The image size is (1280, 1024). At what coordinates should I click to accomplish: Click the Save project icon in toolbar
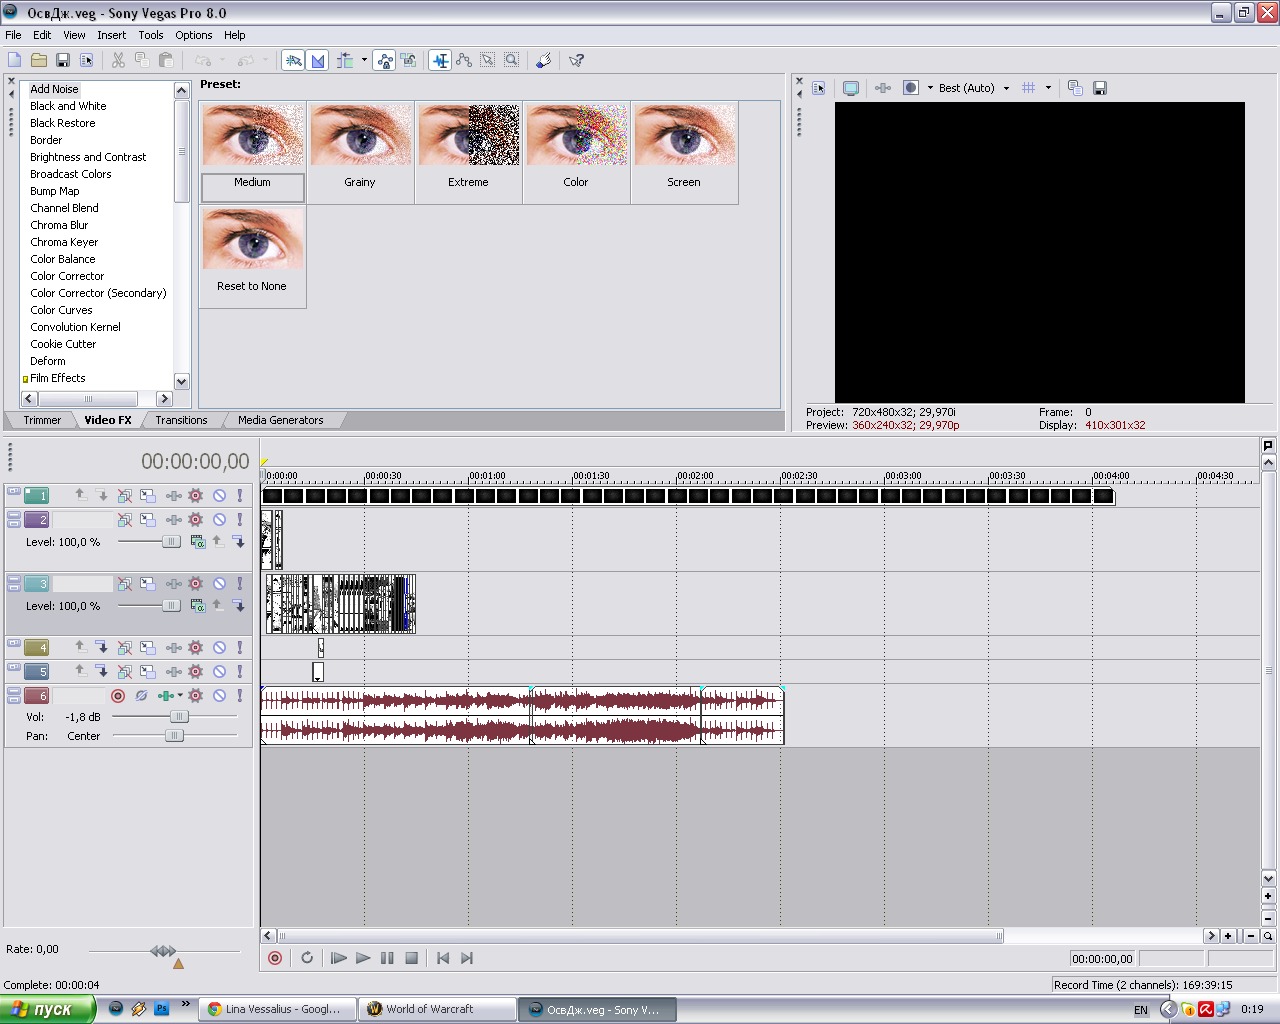click(x=63, y=60)
